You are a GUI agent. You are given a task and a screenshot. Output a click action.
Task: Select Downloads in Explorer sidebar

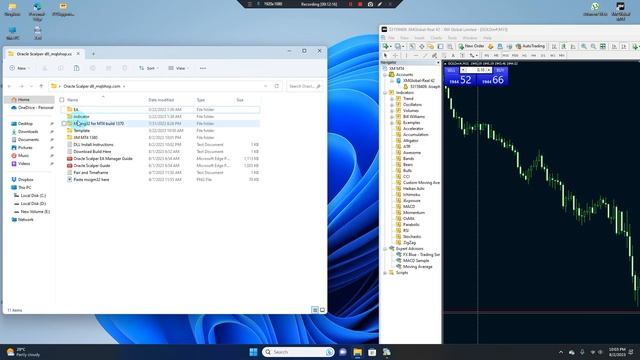pyautogui.click(x=28, y=131)
